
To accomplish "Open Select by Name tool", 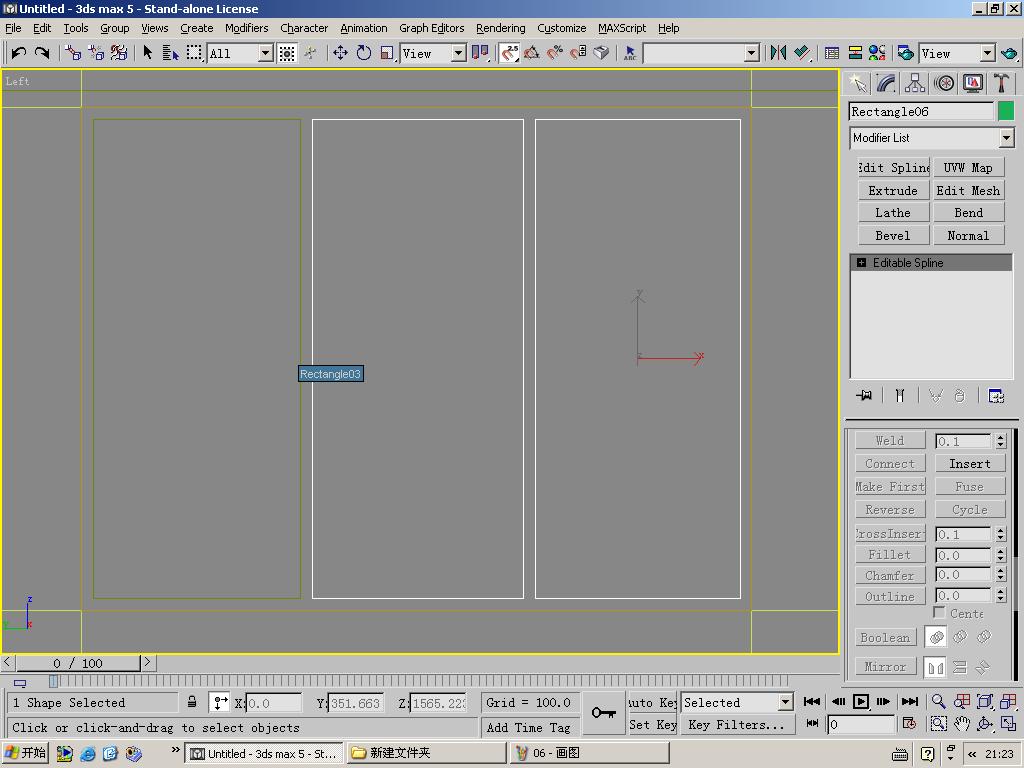I will click(x=170, y=53).
